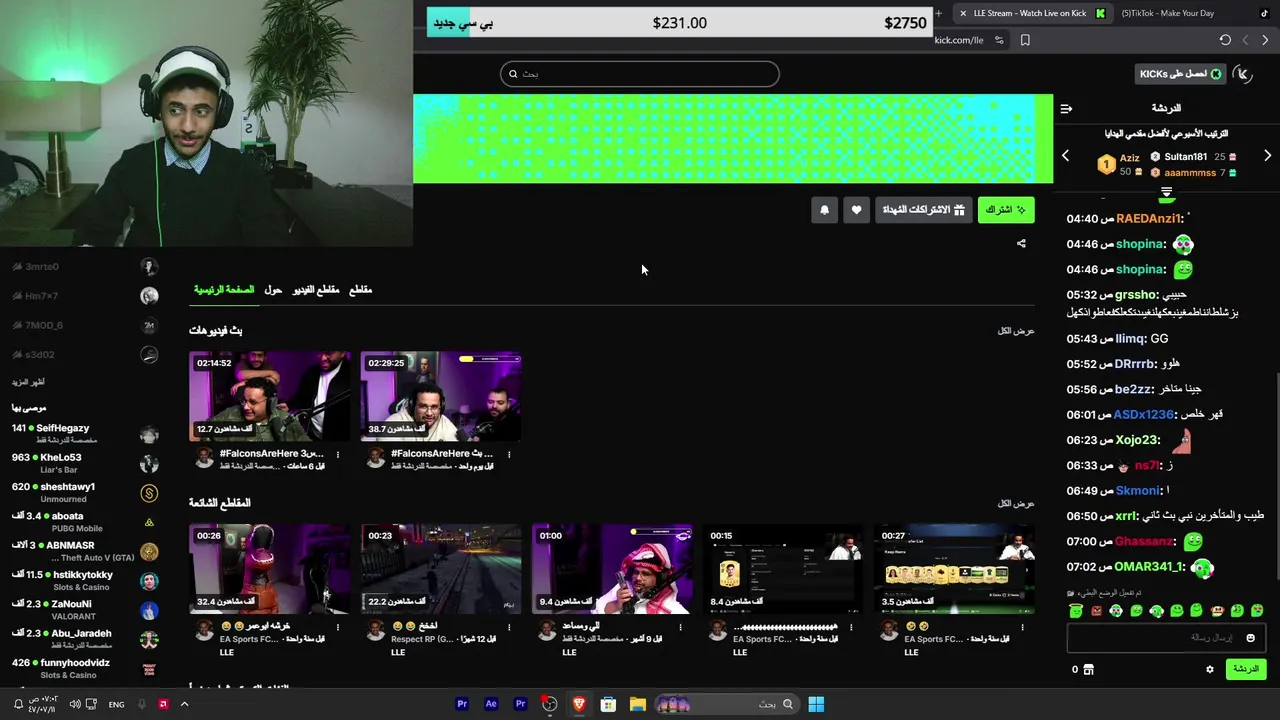Image resolution: width=1280 pixels, height=720 pixels.
Task: Collapse the leaderboard via green handle
Action: pos(1166,191)
